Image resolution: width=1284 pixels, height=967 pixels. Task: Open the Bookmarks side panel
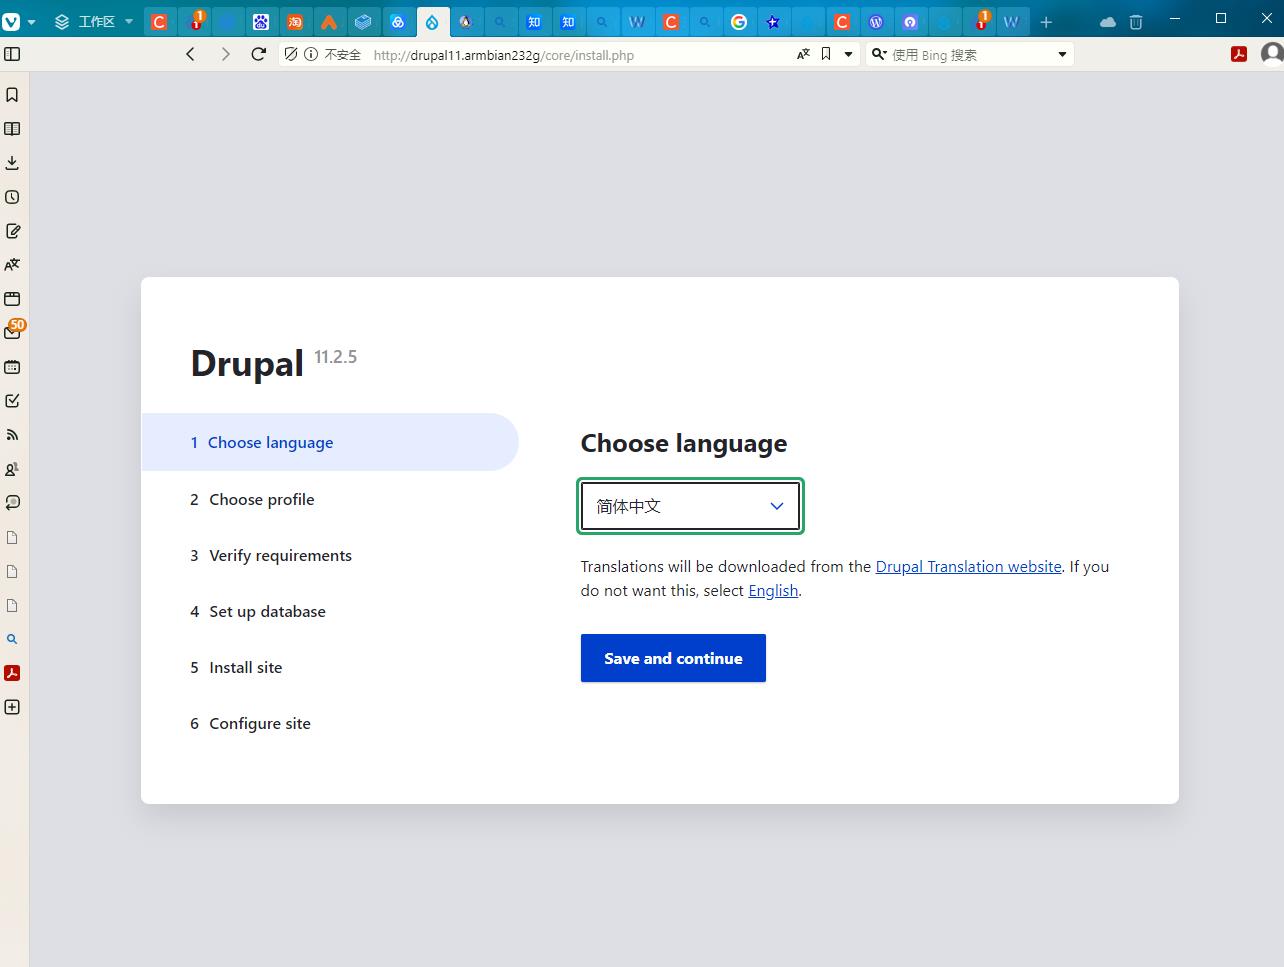(x=12, y=95)
